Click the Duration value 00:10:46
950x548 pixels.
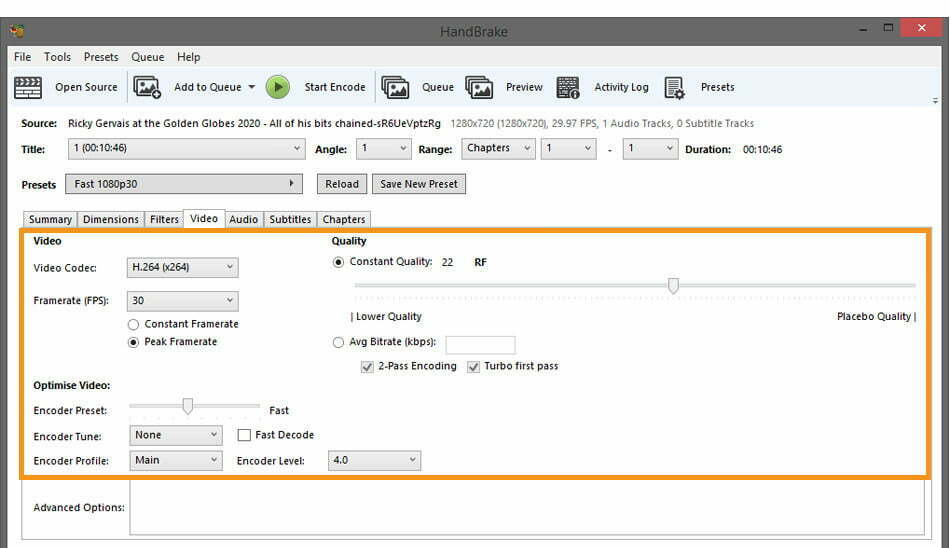click(x=762, y=150)
